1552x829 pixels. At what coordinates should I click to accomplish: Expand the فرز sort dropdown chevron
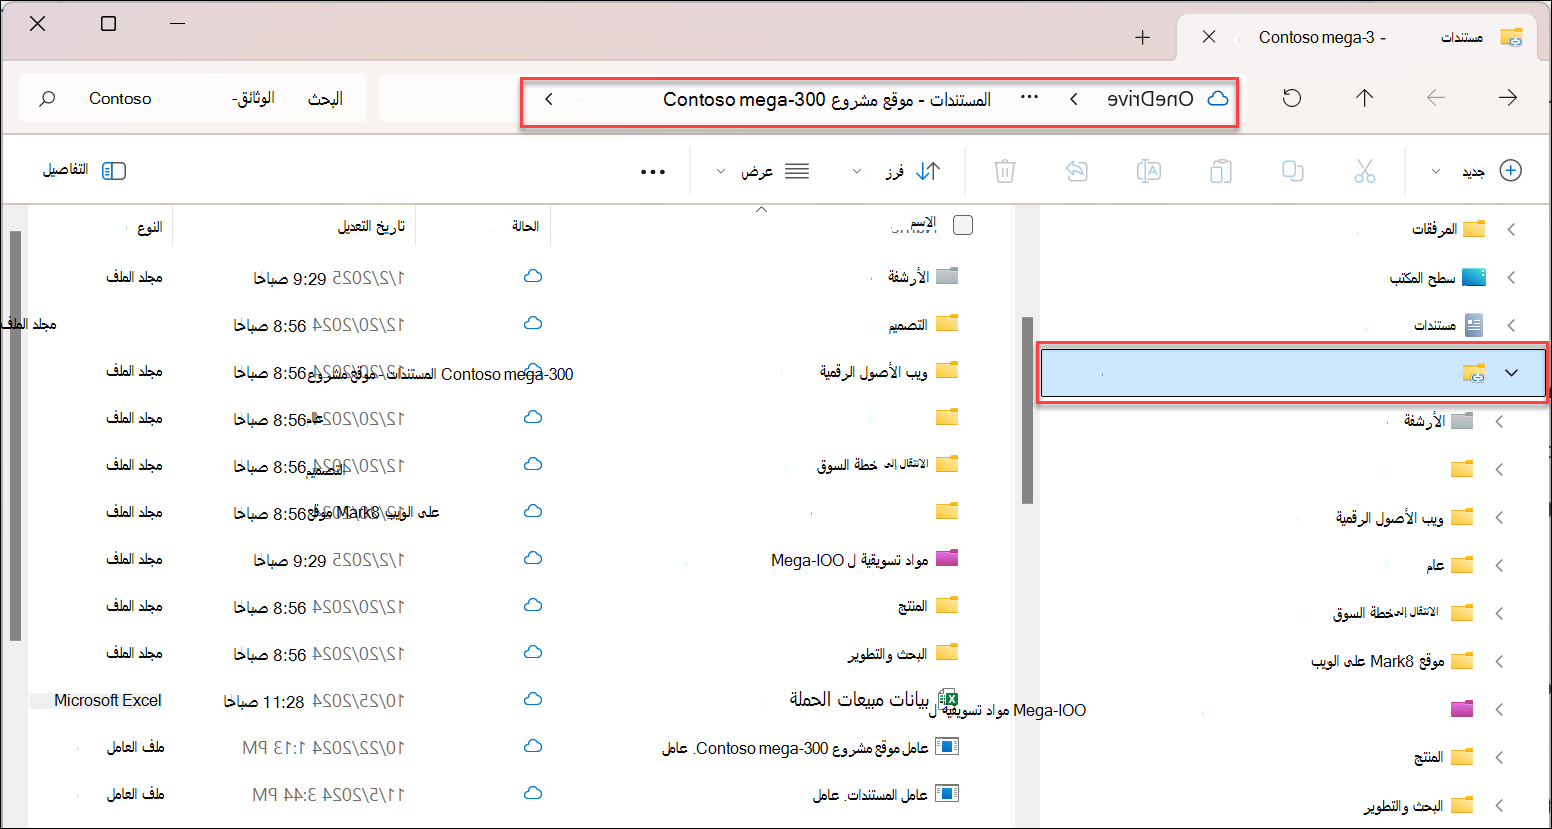pyautogui.click(x=857, y=172)
